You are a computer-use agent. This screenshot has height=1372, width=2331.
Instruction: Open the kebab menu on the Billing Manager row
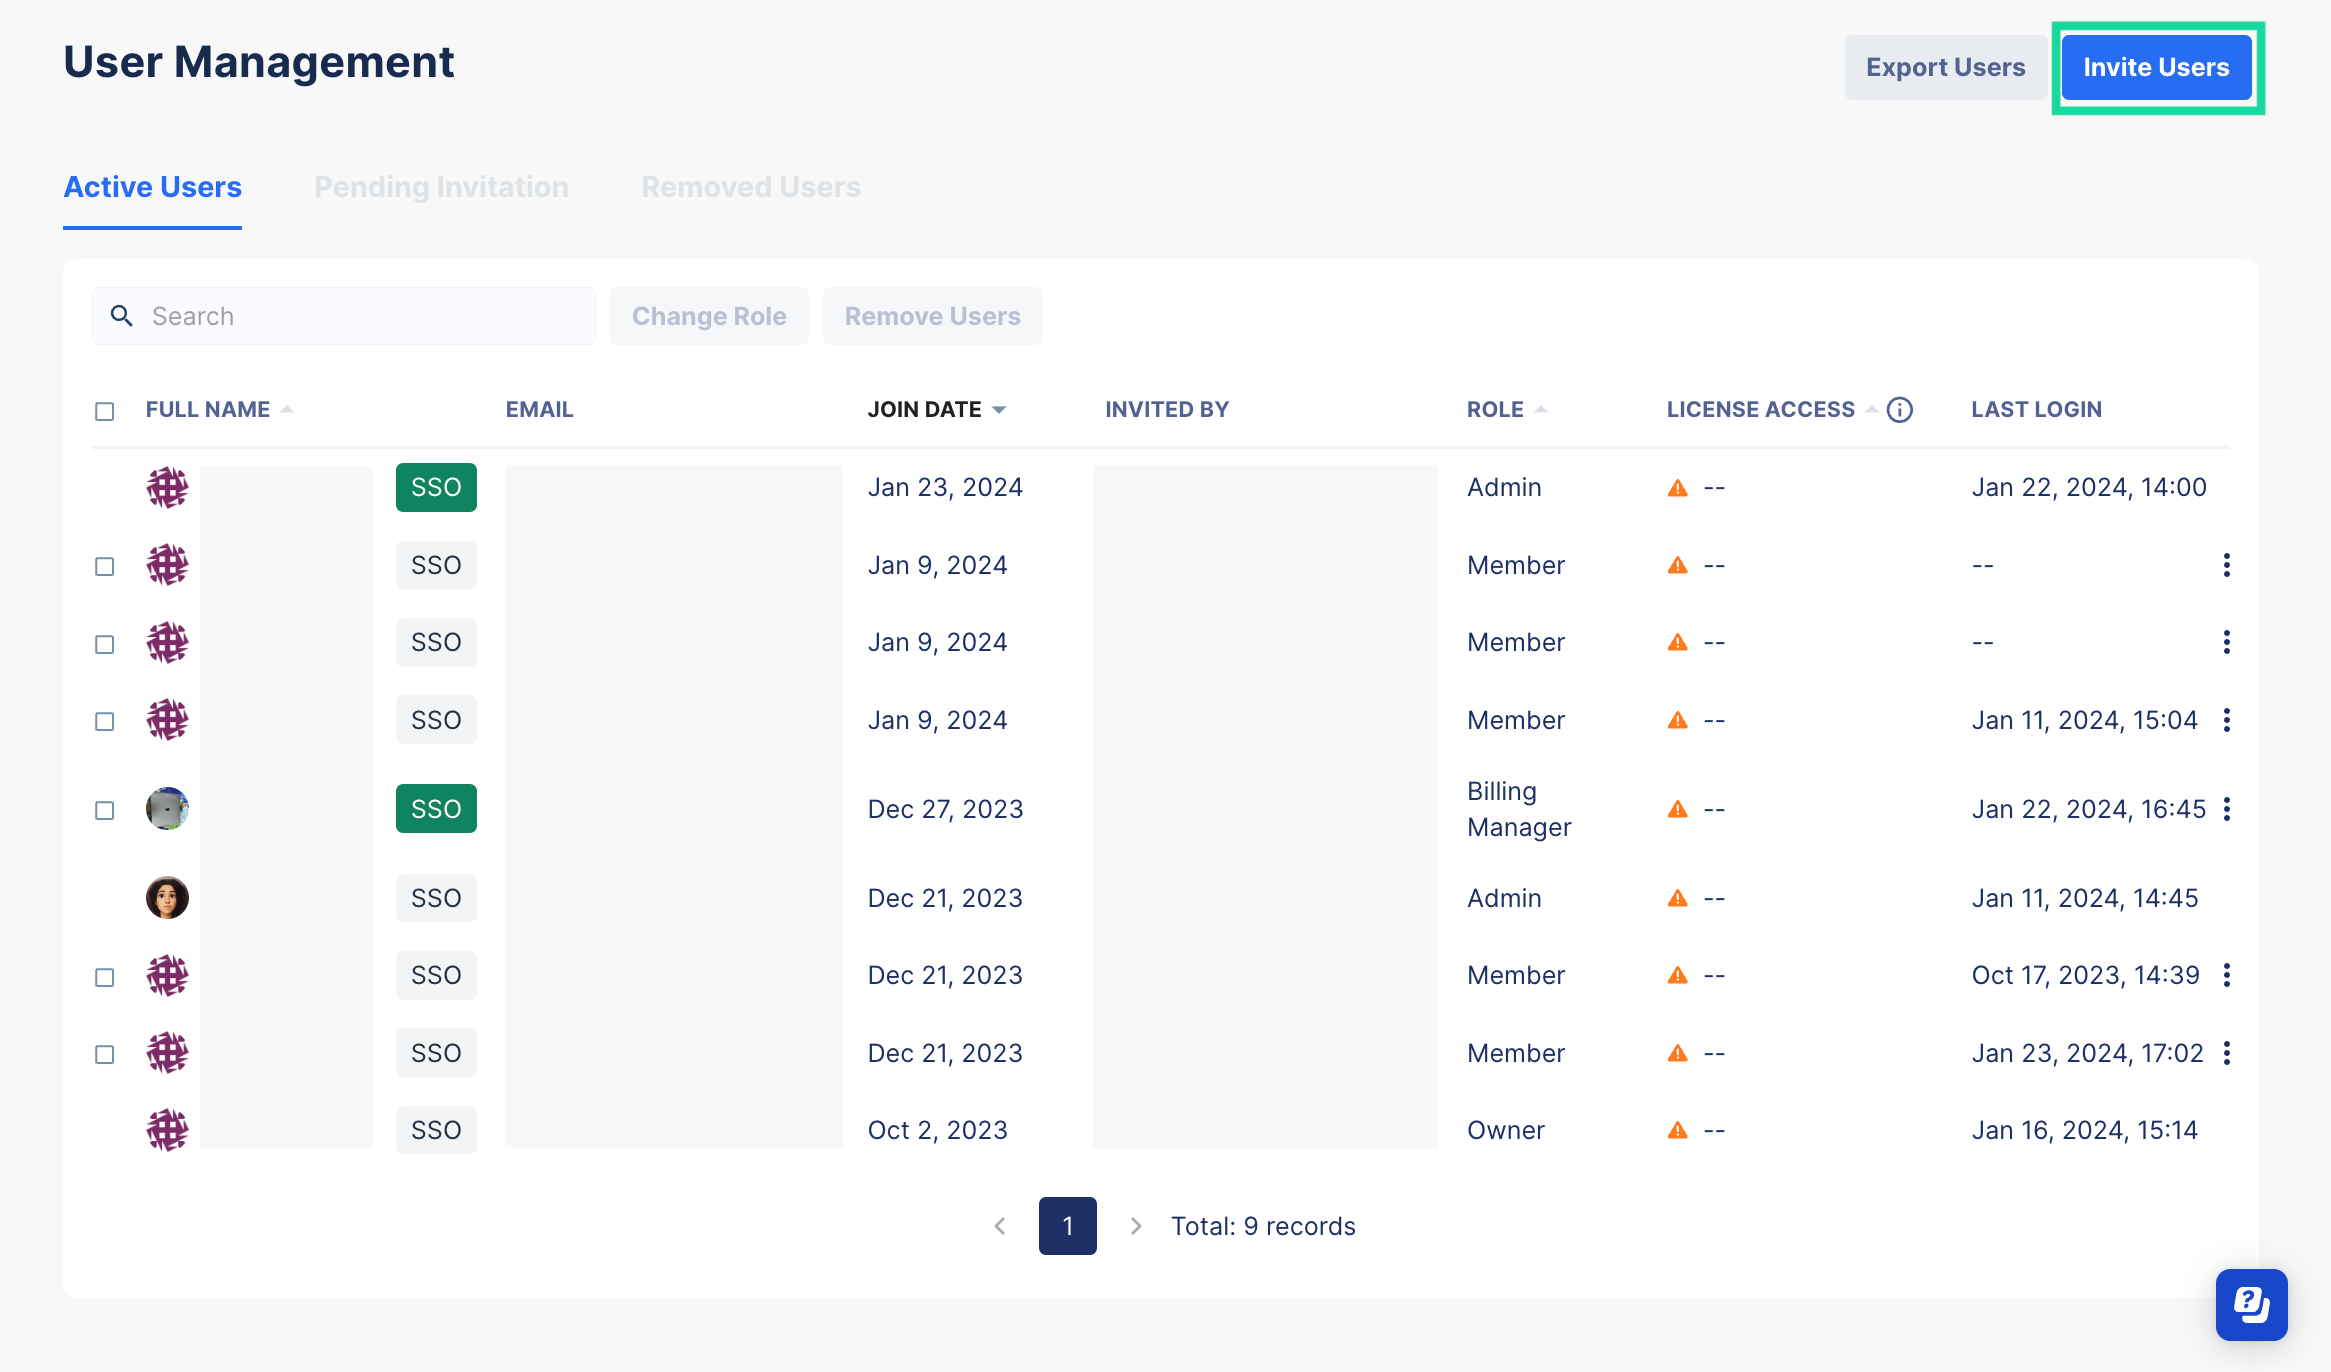pyautogui.click(x=2227, y=808)
